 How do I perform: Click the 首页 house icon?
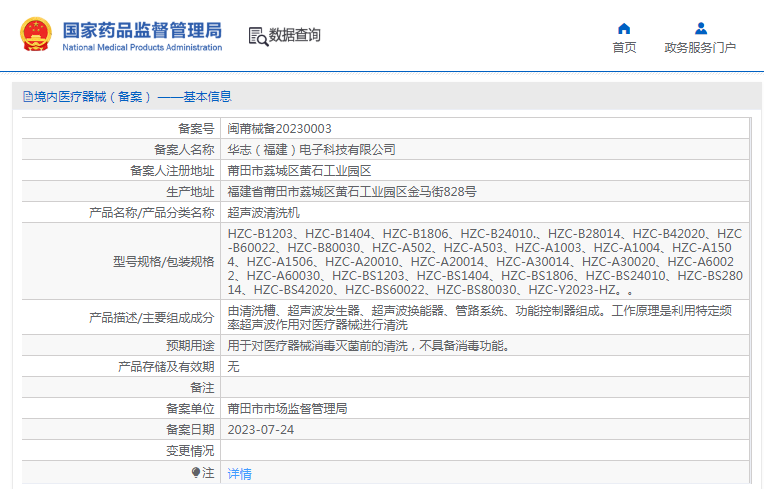tap(624, 28)
